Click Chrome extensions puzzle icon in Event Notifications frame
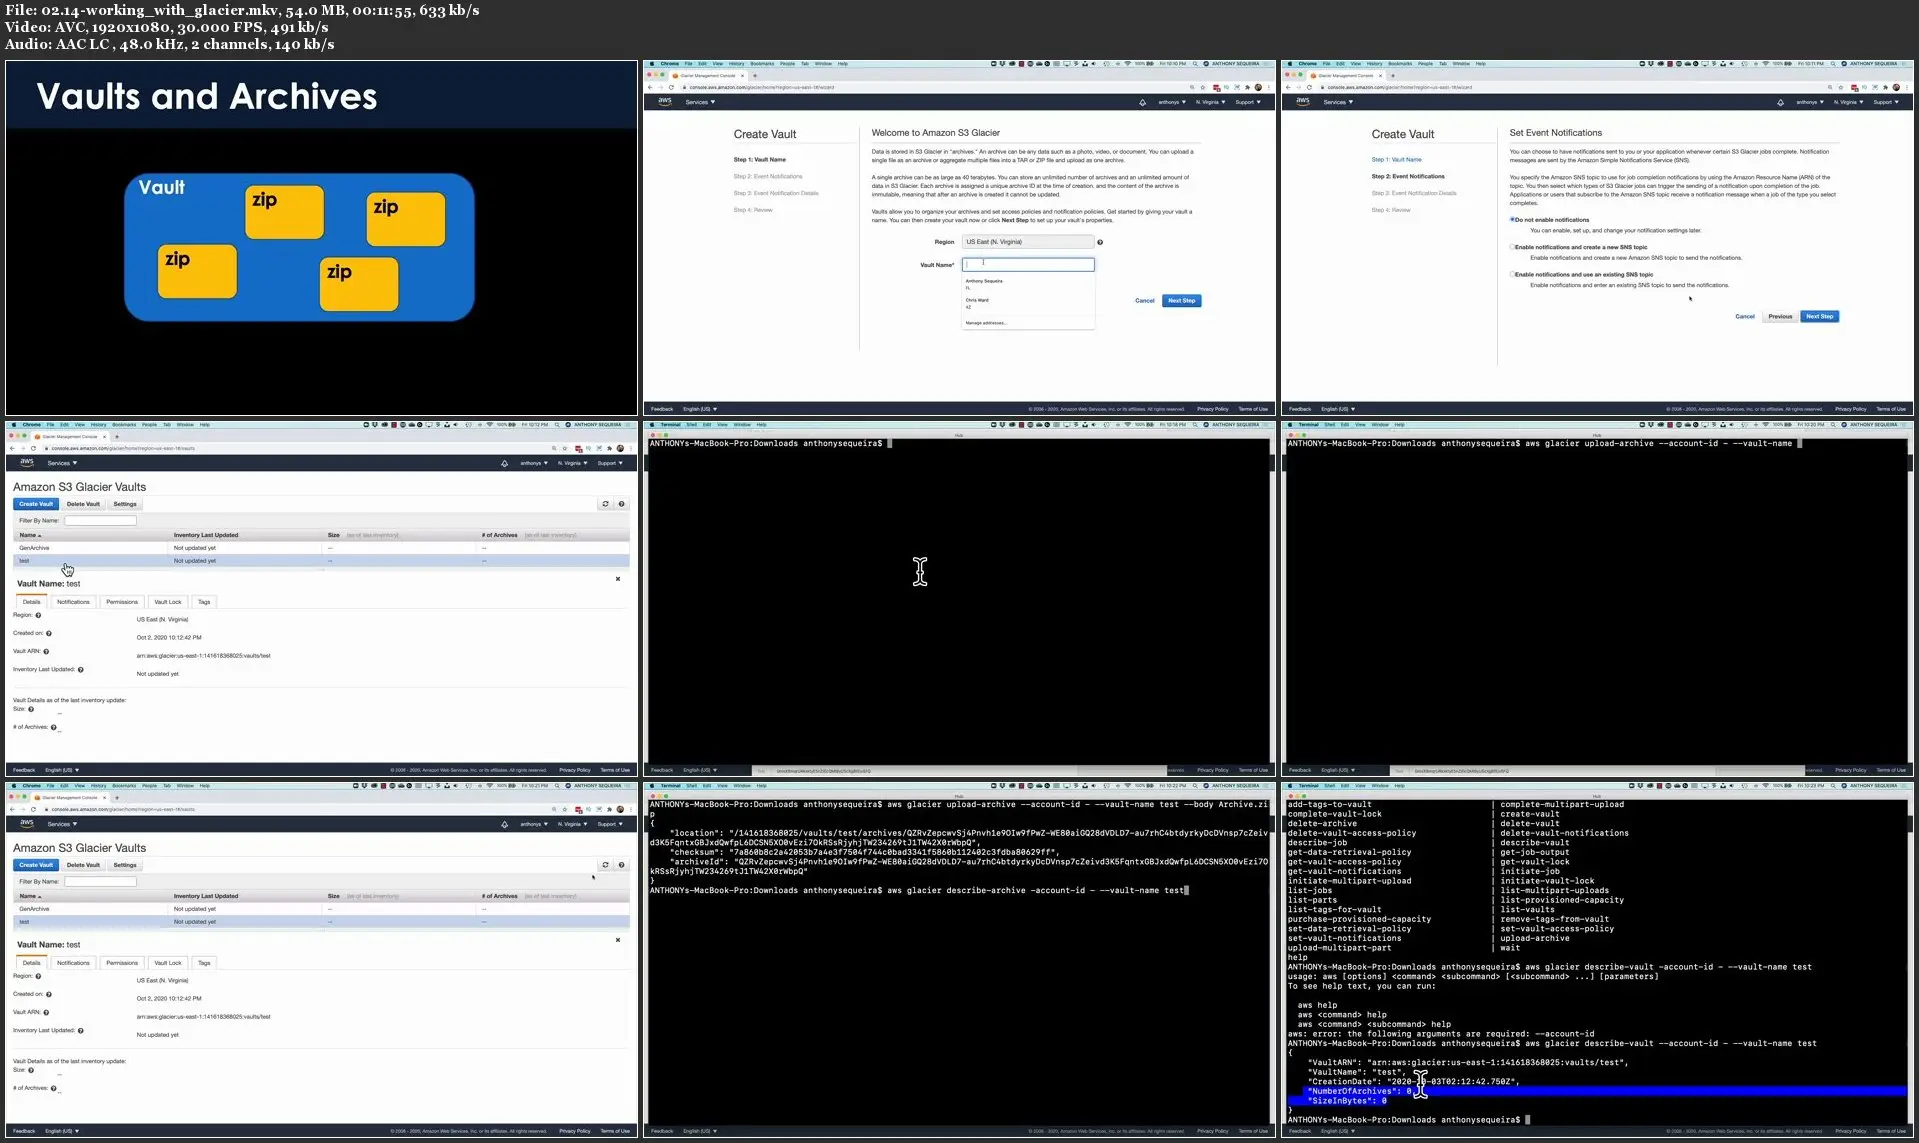This screenshot has height=1143, width=1919. 1885,87
